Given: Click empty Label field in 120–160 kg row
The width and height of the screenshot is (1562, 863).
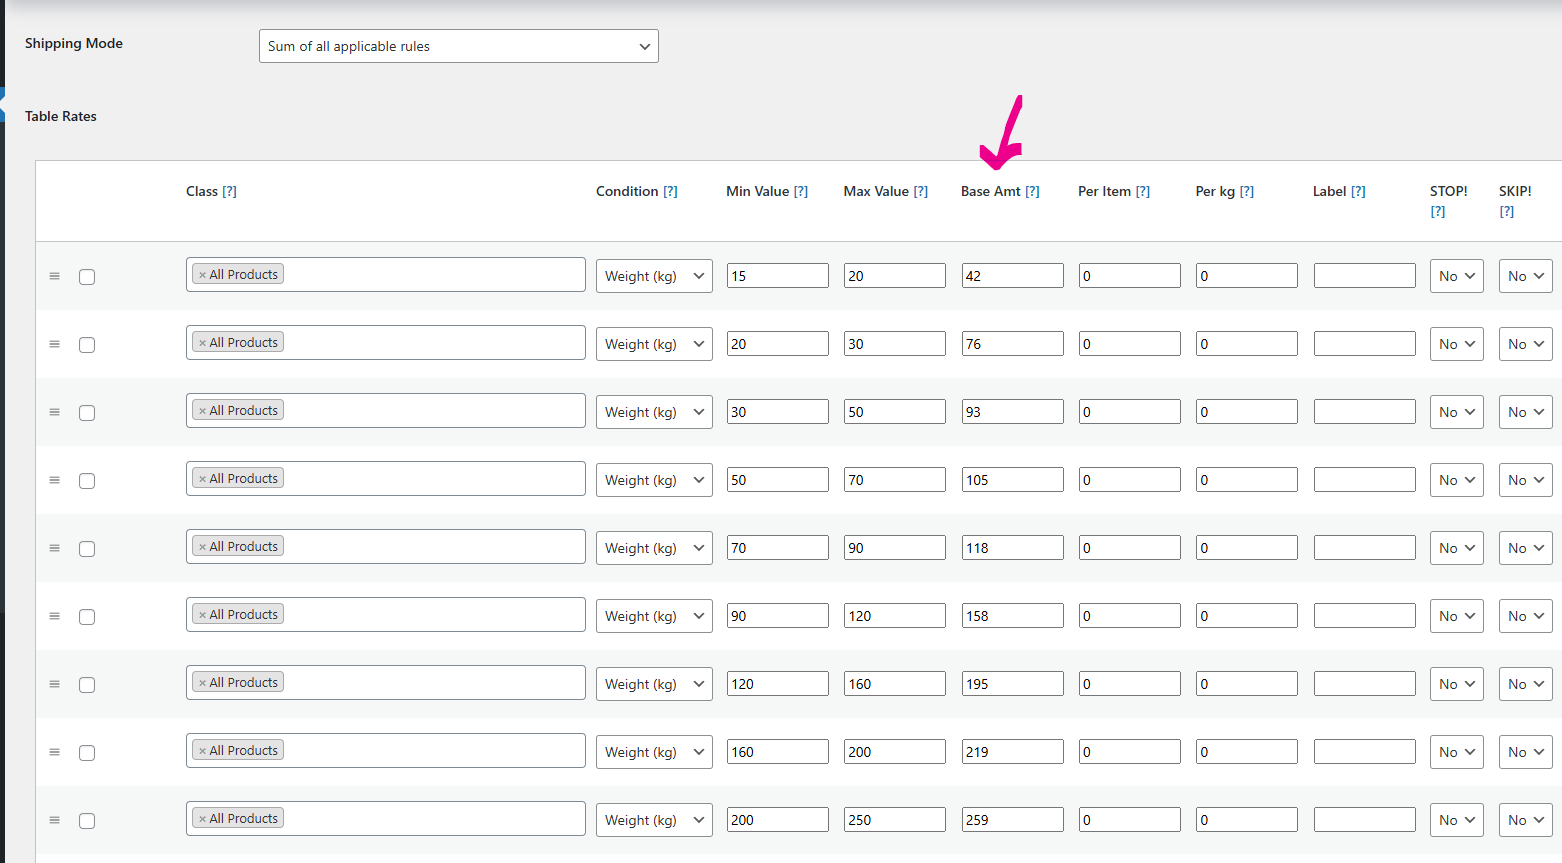Looking at the screenshot, I should pos(1364,684).
